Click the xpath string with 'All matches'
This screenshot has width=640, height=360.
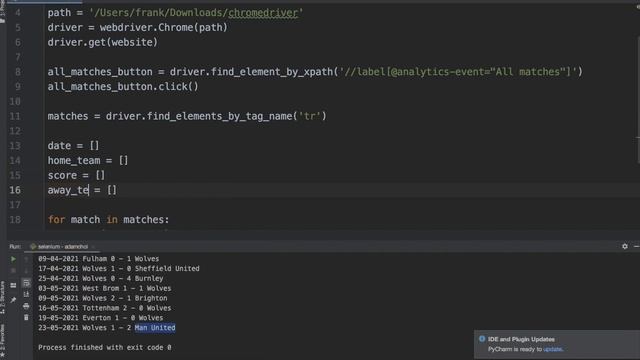(x=458, y=72)
